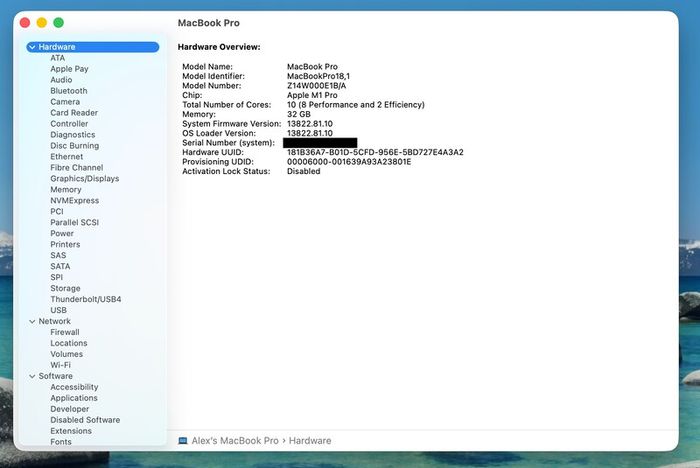Open the Memory sidebar entry

point(66,190)
